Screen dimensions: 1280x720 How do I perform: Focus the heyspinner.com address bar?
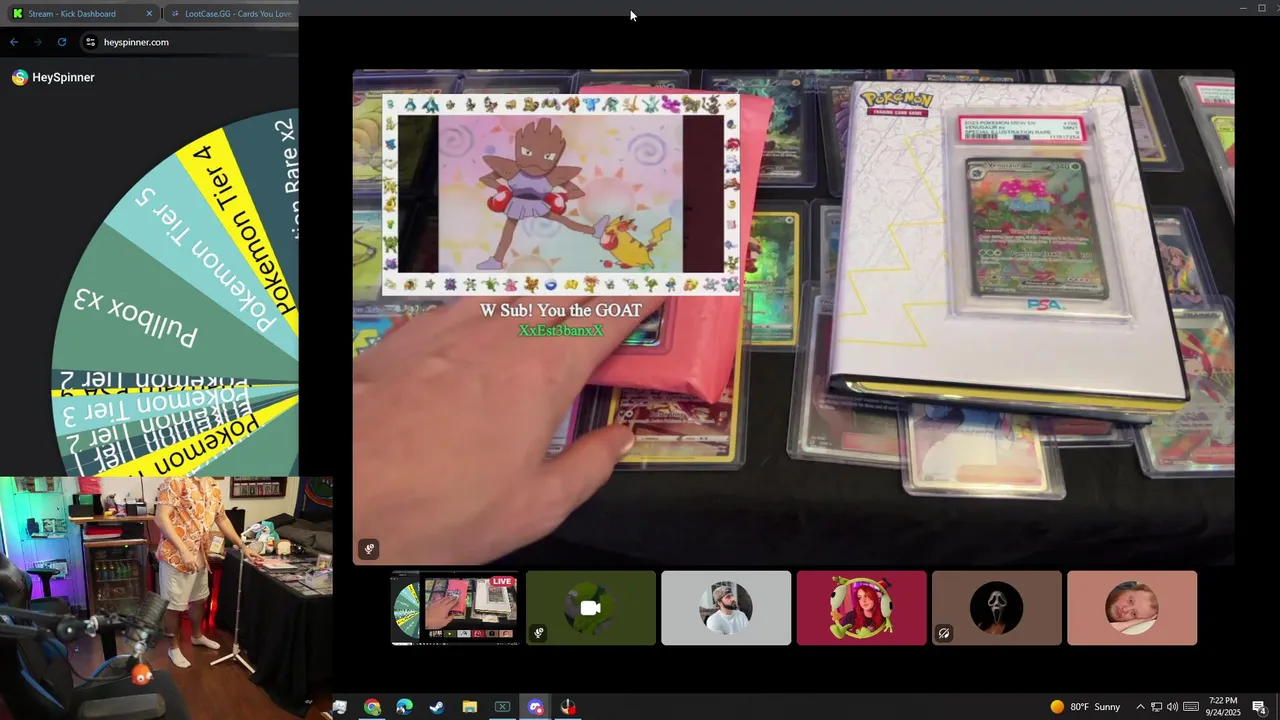point(190,42)
